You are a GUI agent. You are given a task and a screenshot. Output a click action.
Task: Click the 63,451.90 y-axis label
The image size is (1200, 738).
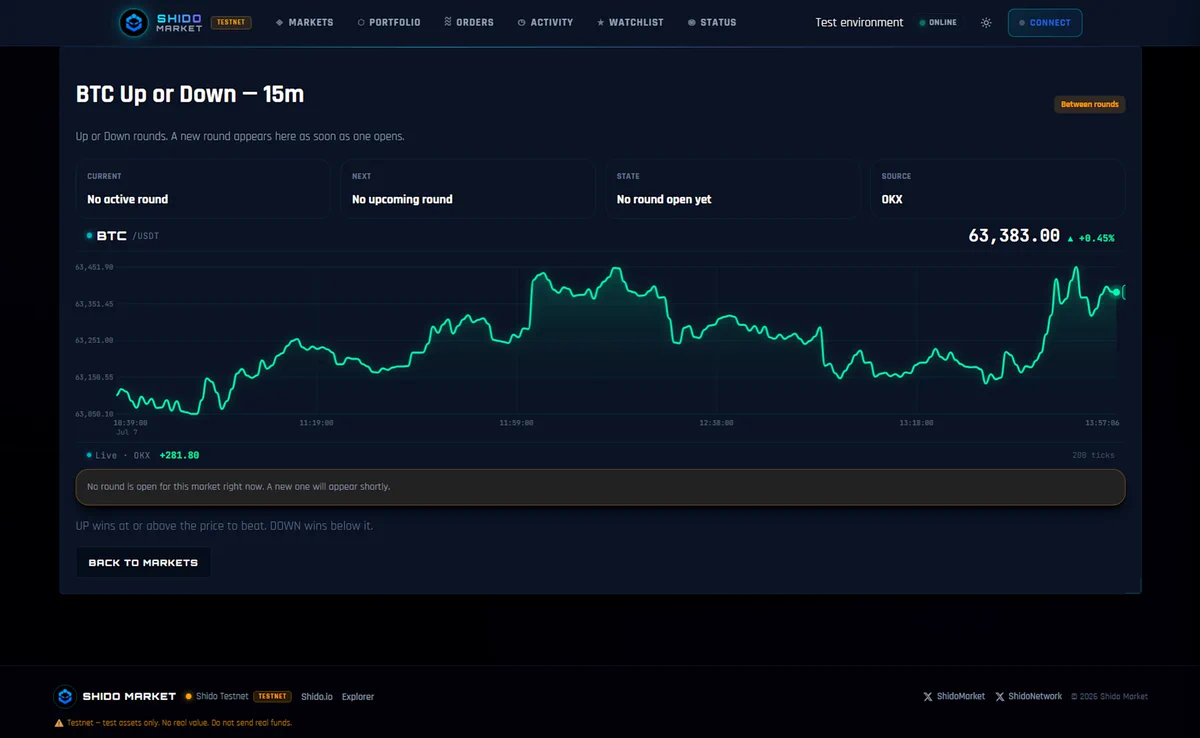pyautogui.click(x=94, y=267)
